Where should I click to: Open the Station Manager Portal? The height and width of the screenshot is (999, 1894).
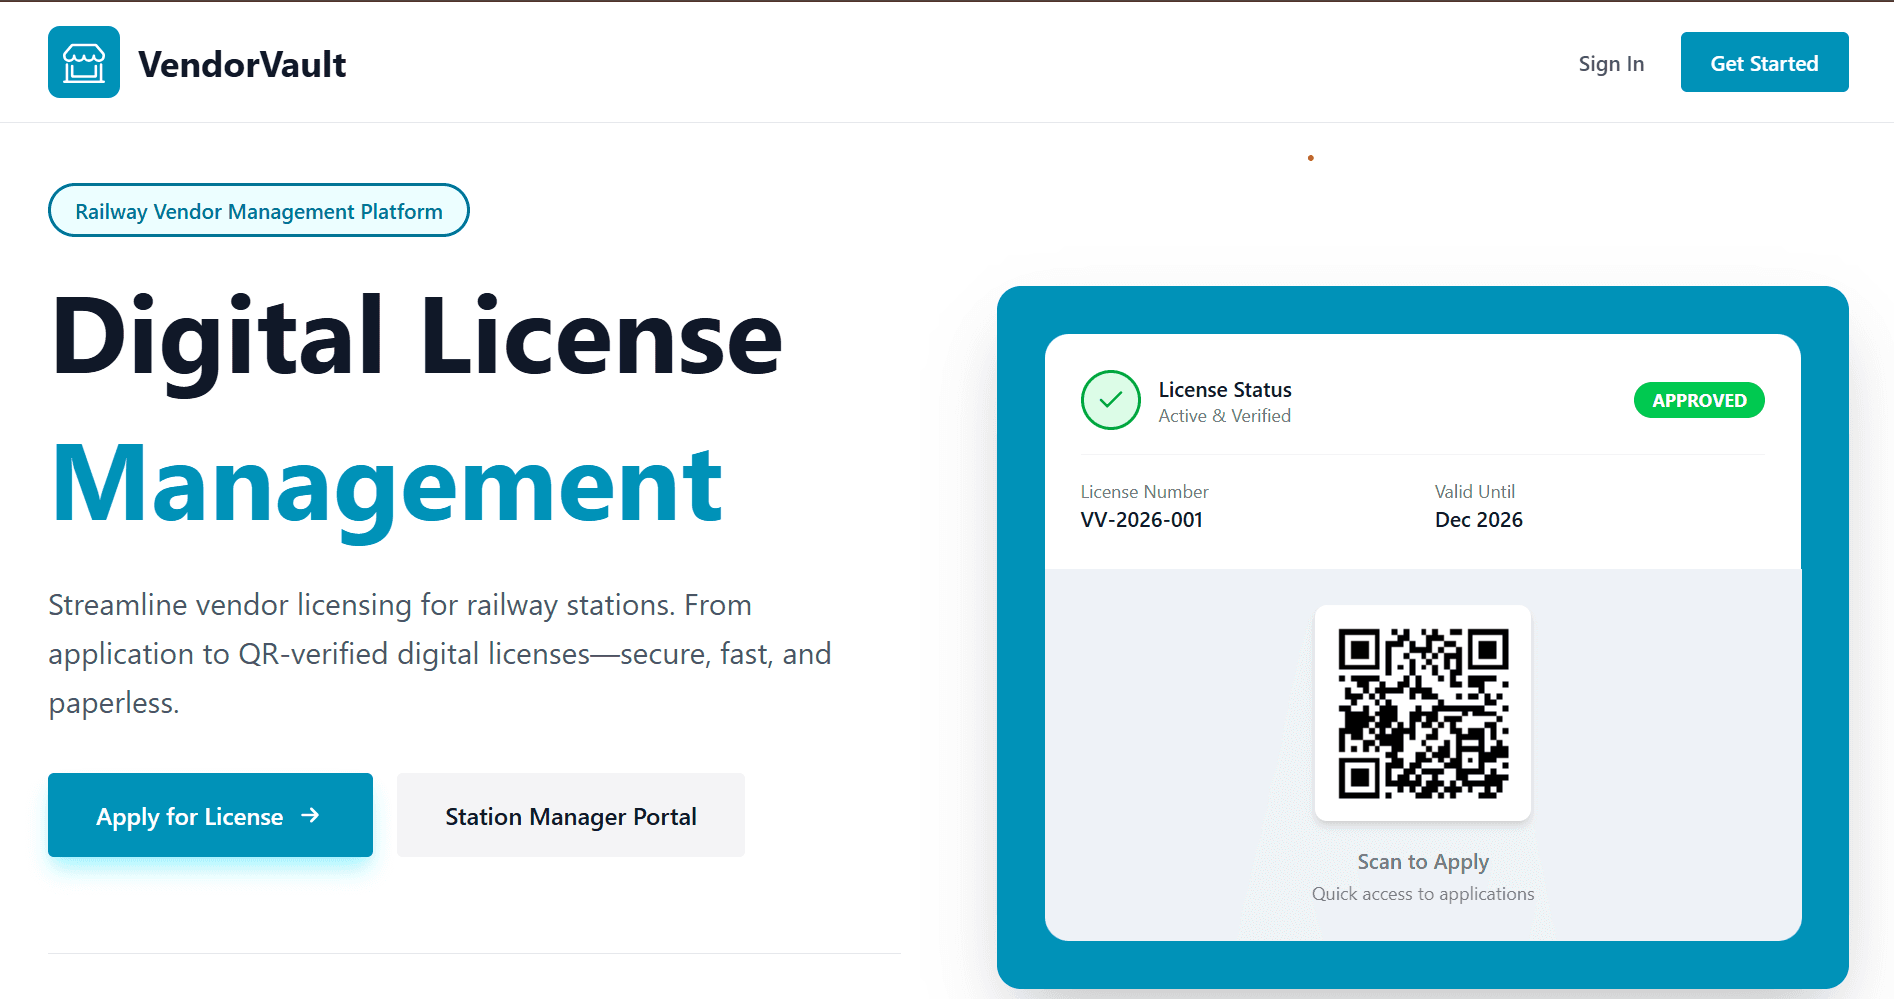click(x=570, y=816)
